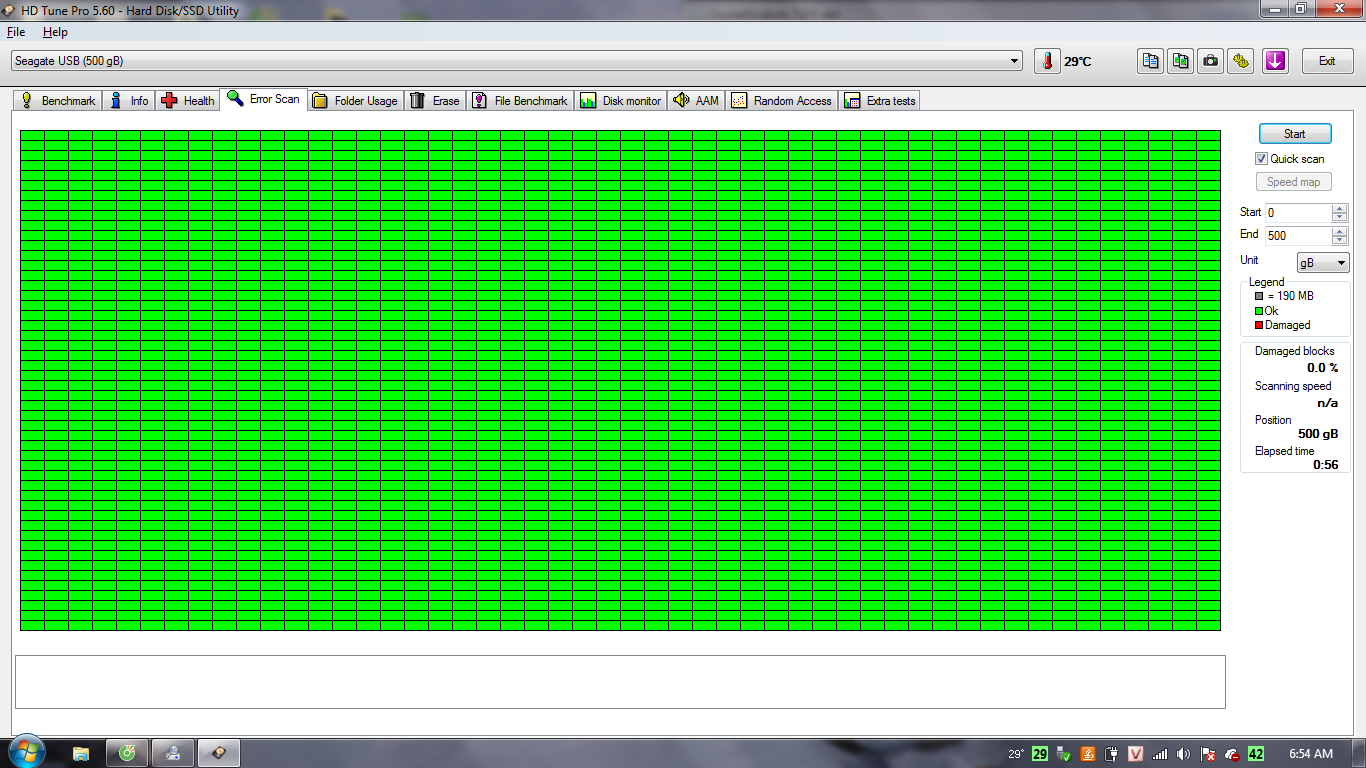Open the Extra tests tab
1366x768 pixels.
pyautogui.click(x=880, y=101)
